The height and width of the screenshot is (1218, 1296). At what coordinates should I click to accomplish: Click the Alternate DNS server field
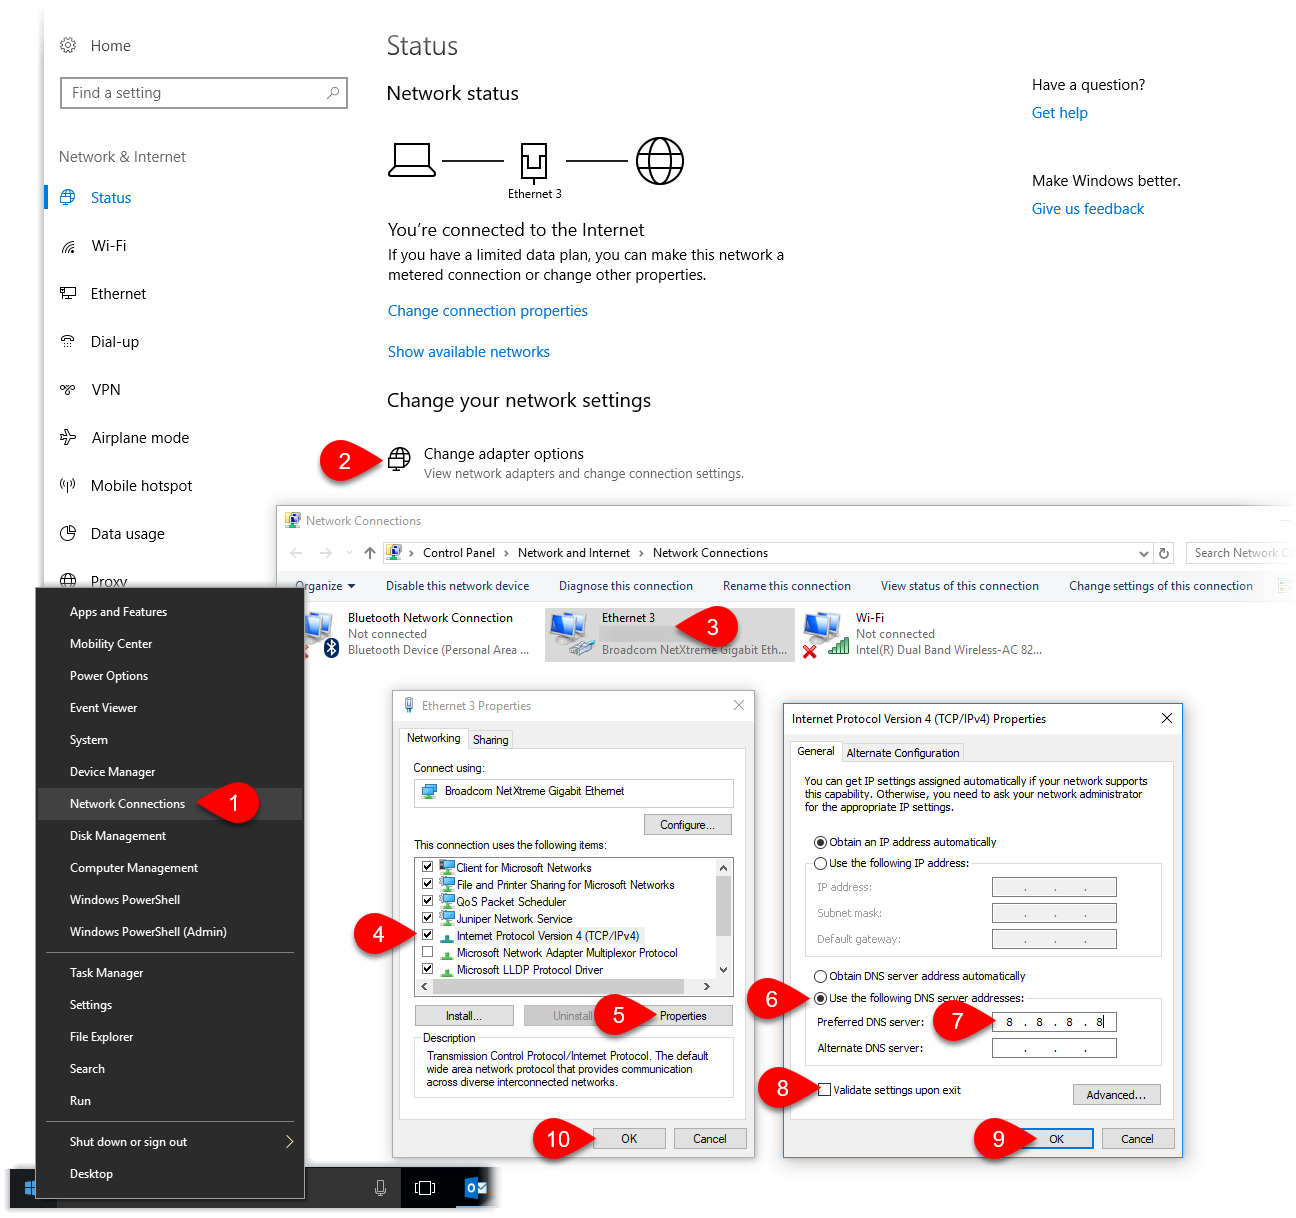point(1054,1048)
